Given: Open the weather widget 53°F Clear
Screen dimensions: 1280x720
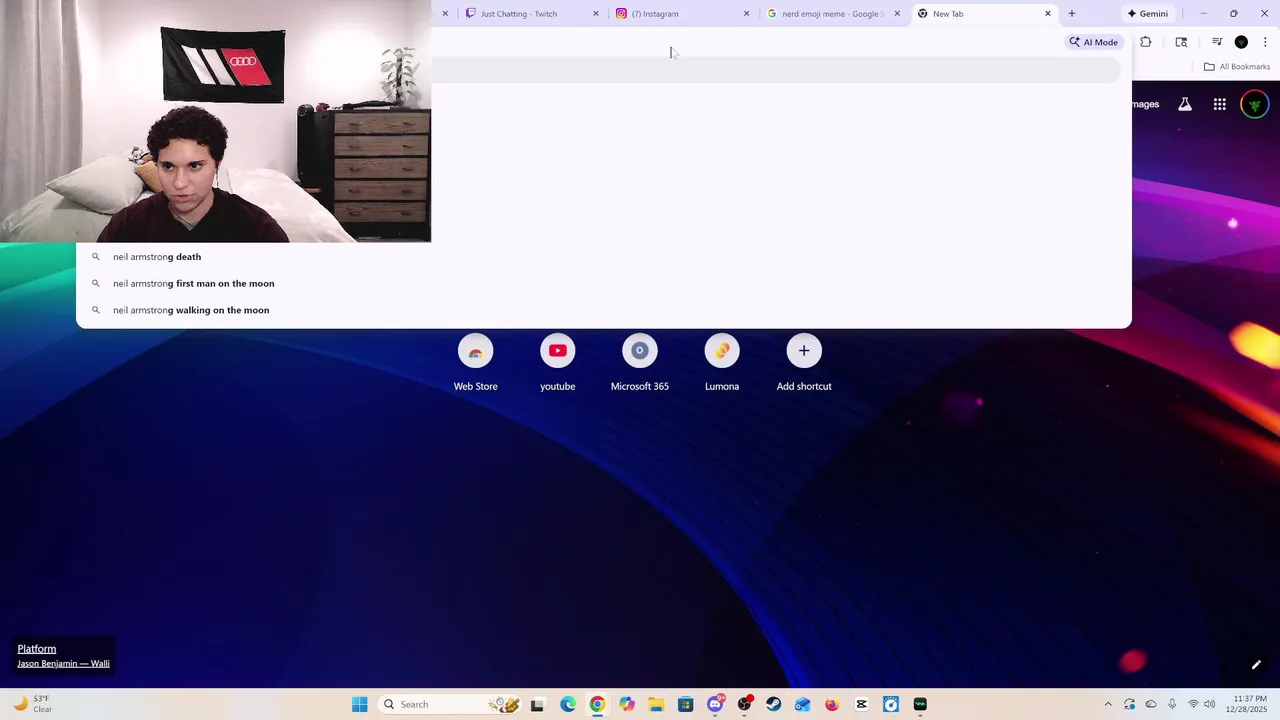Looking at the screenshot, I should (x=32, y=705).
